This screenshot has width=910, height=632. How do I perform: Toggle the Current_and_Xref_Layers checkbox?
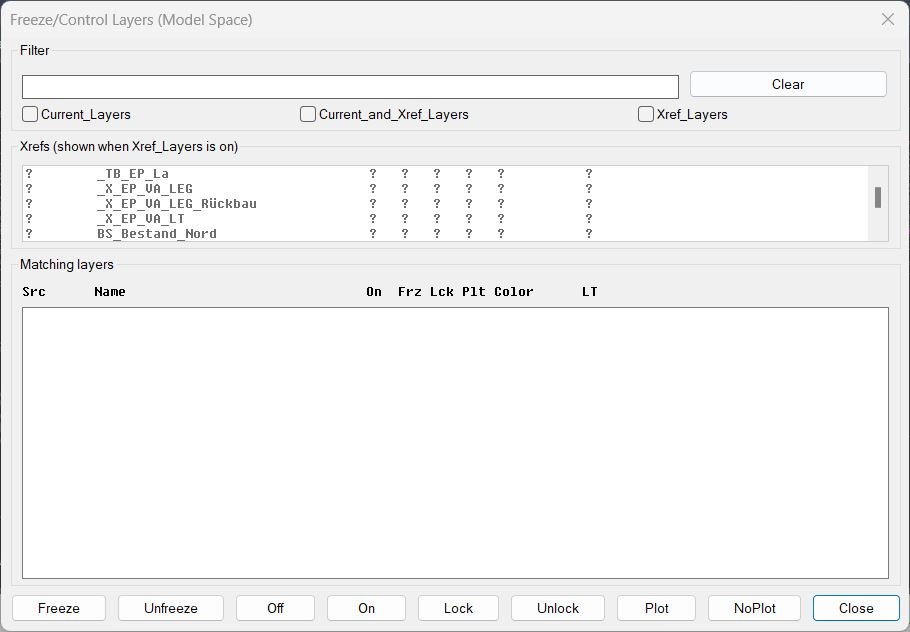click(309, 114)
